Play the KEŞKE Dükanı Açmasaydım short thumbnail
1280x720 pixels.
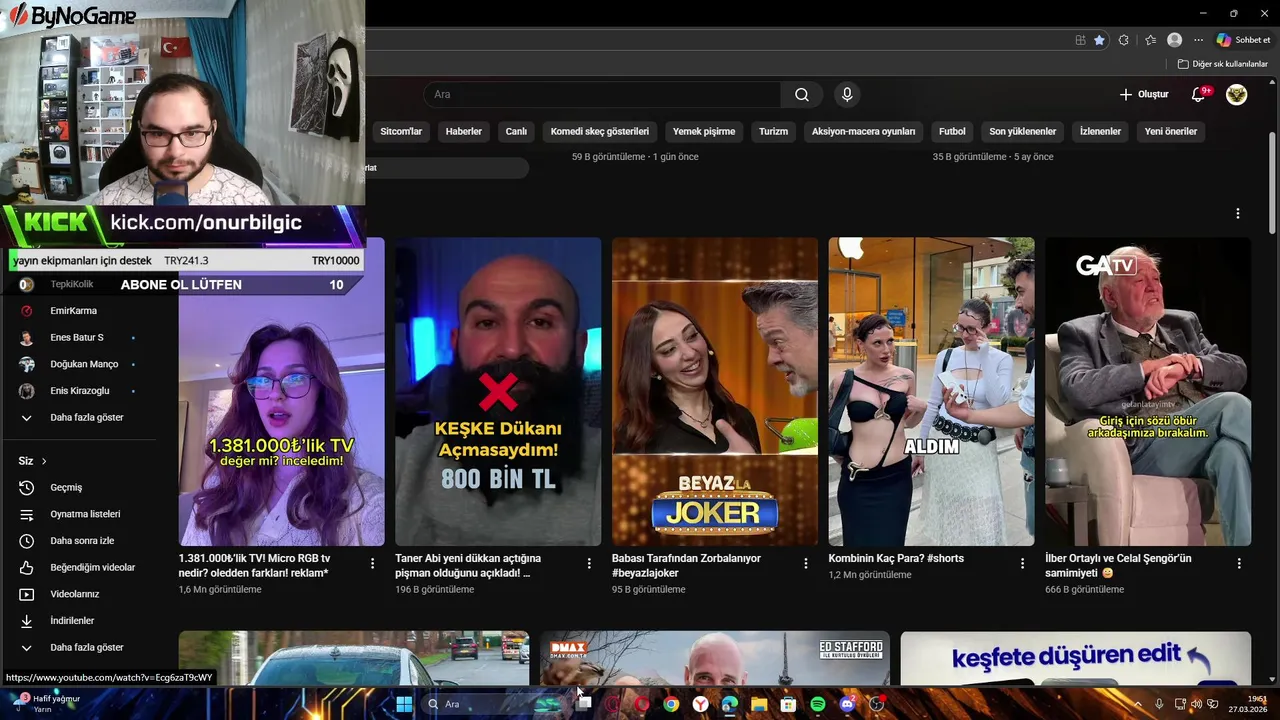click(x=498, y=391)
